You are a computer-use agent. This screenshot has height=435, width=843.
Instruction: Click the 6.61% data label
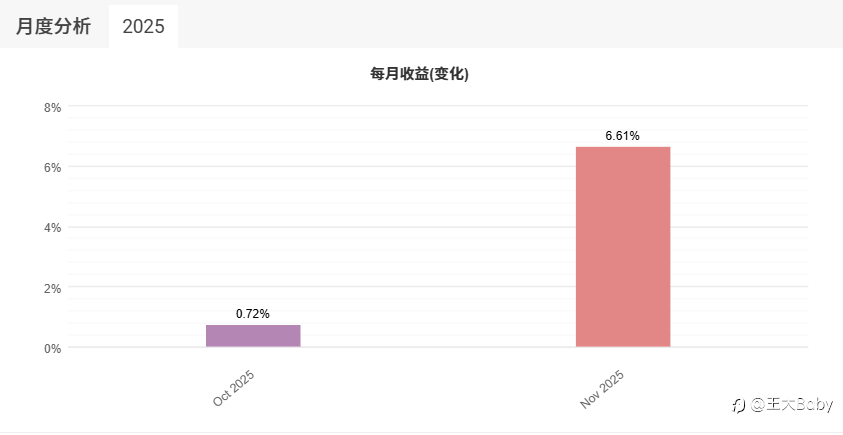click(x=622, y=136)
